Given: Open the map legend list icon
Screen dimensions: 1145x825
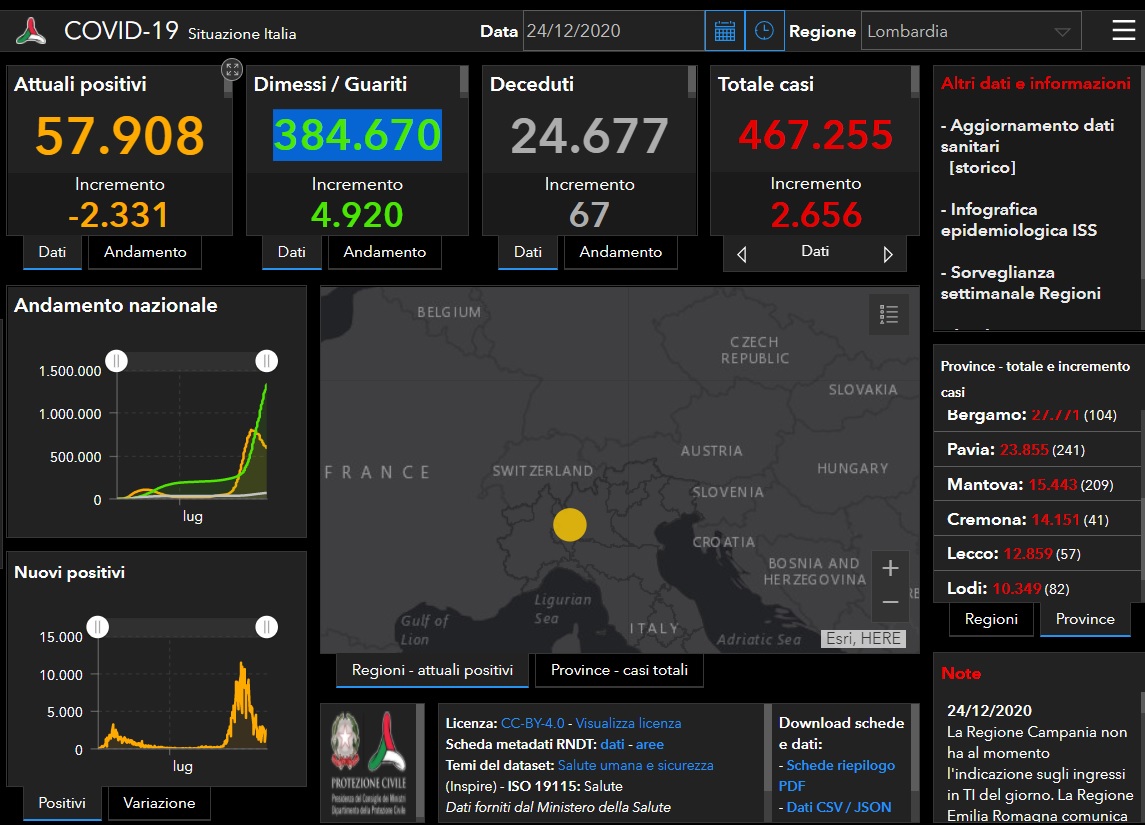Looking at the screenshot, I should (889, 314).
